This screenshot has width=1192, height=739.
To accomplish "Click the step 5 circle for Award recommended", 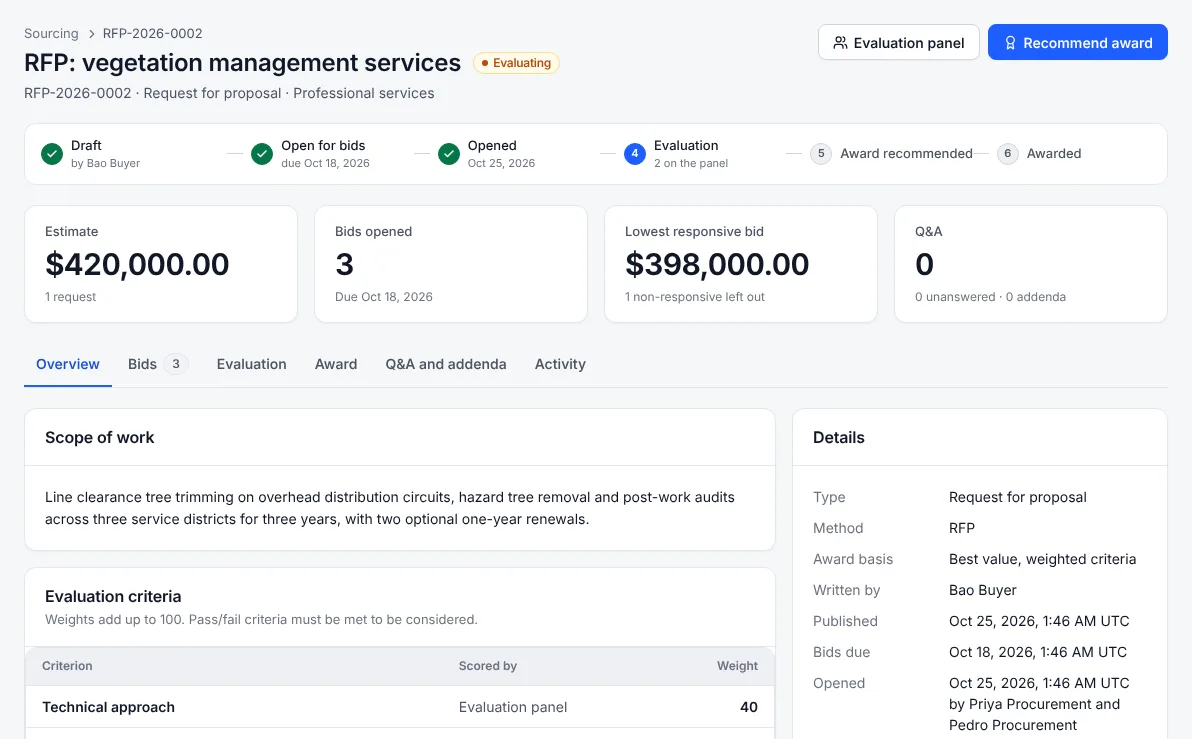I will point(821,154).
